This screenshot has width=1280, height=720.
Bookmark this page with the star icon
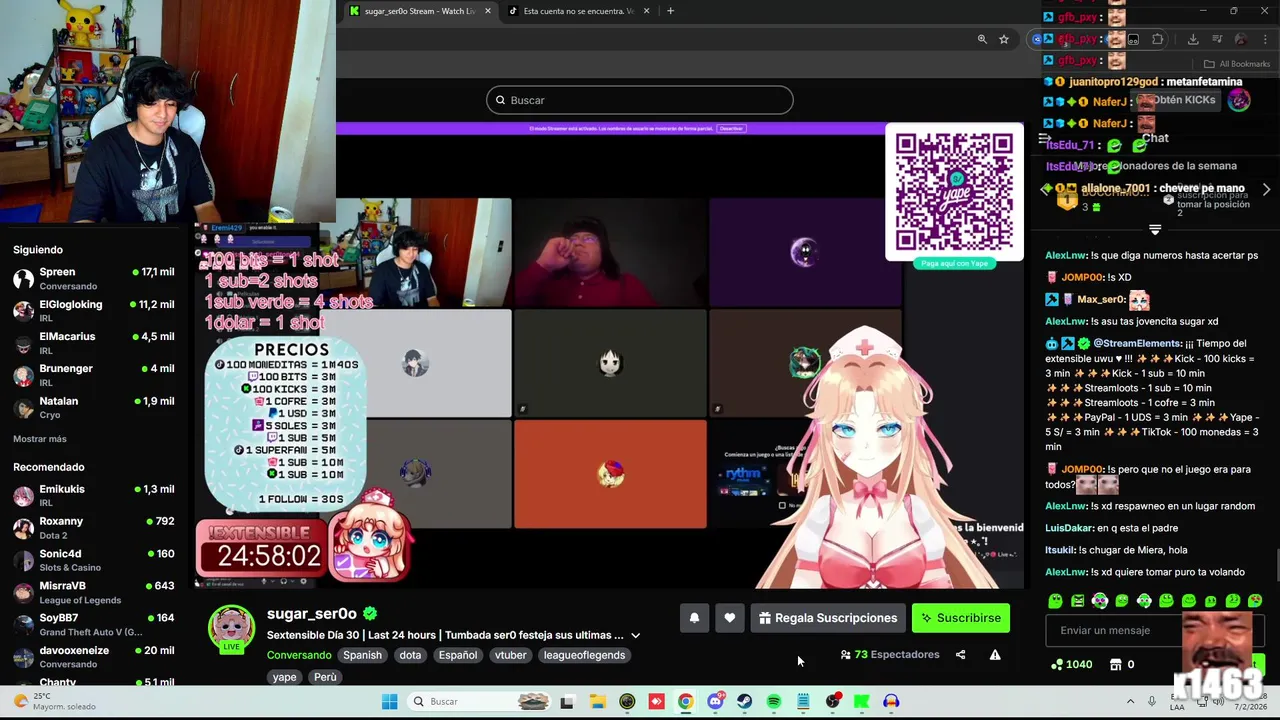[x=1004, y=39]
